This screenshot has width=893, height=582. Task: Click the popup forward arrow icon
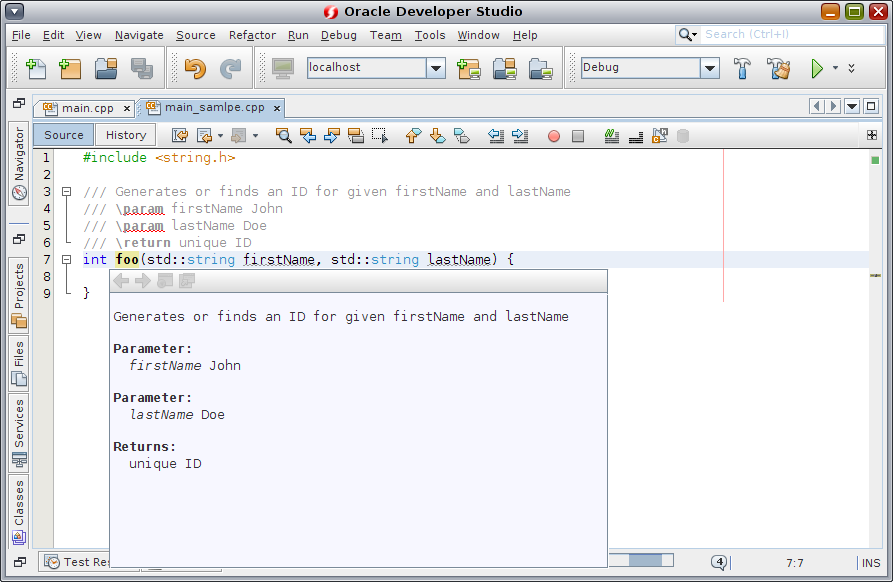click(142, 281)
